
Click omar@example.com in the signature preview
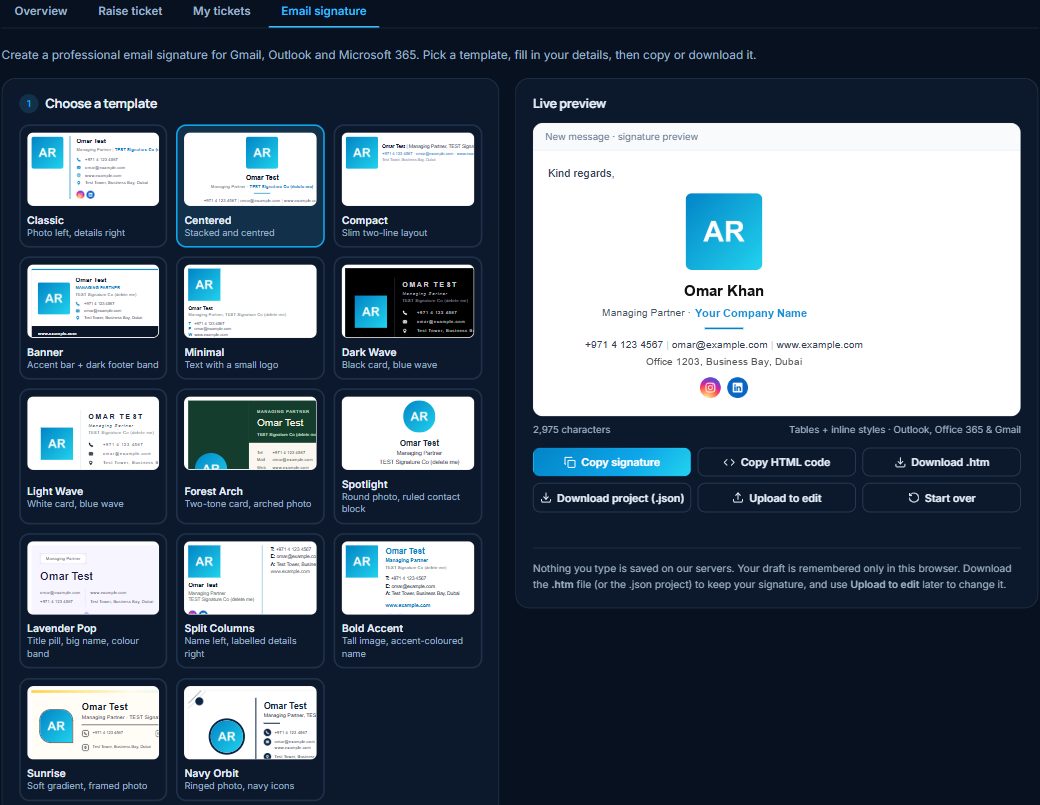point(720,345)
